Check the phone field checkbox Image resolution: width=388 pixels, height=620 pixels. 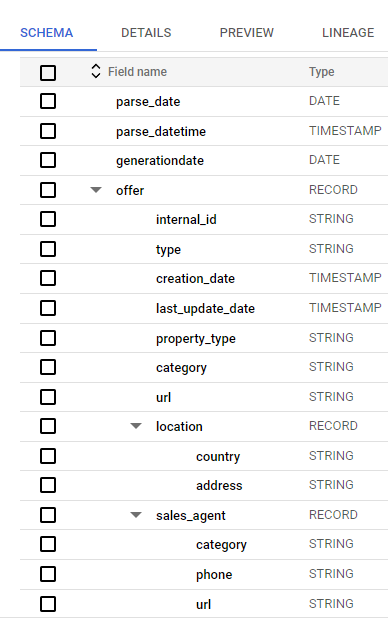pos(48,574)
